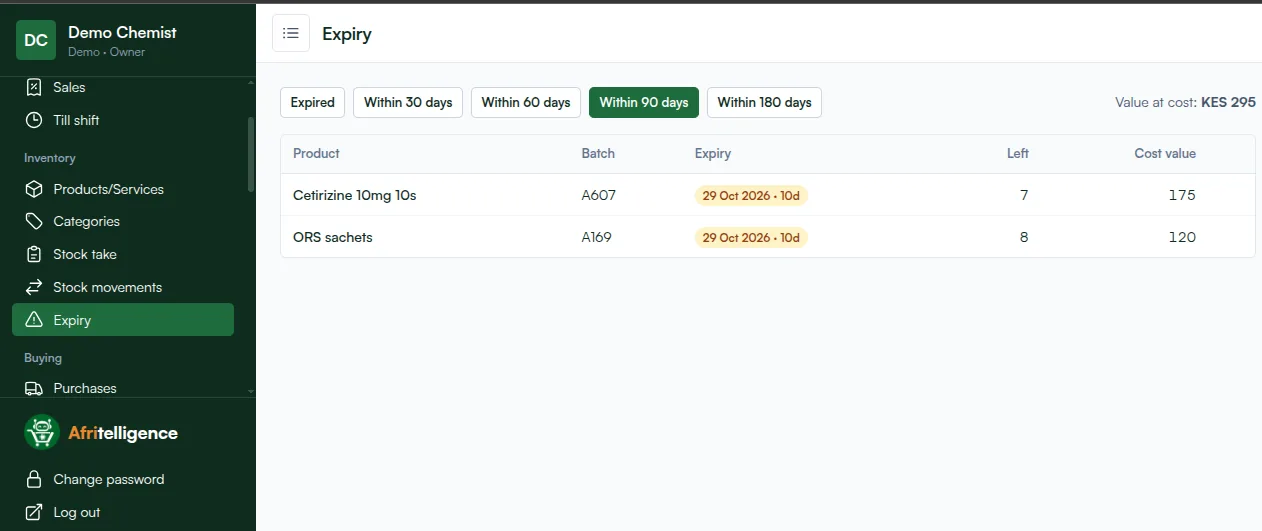Open Stock take clipboard icon

pos(34,254)
